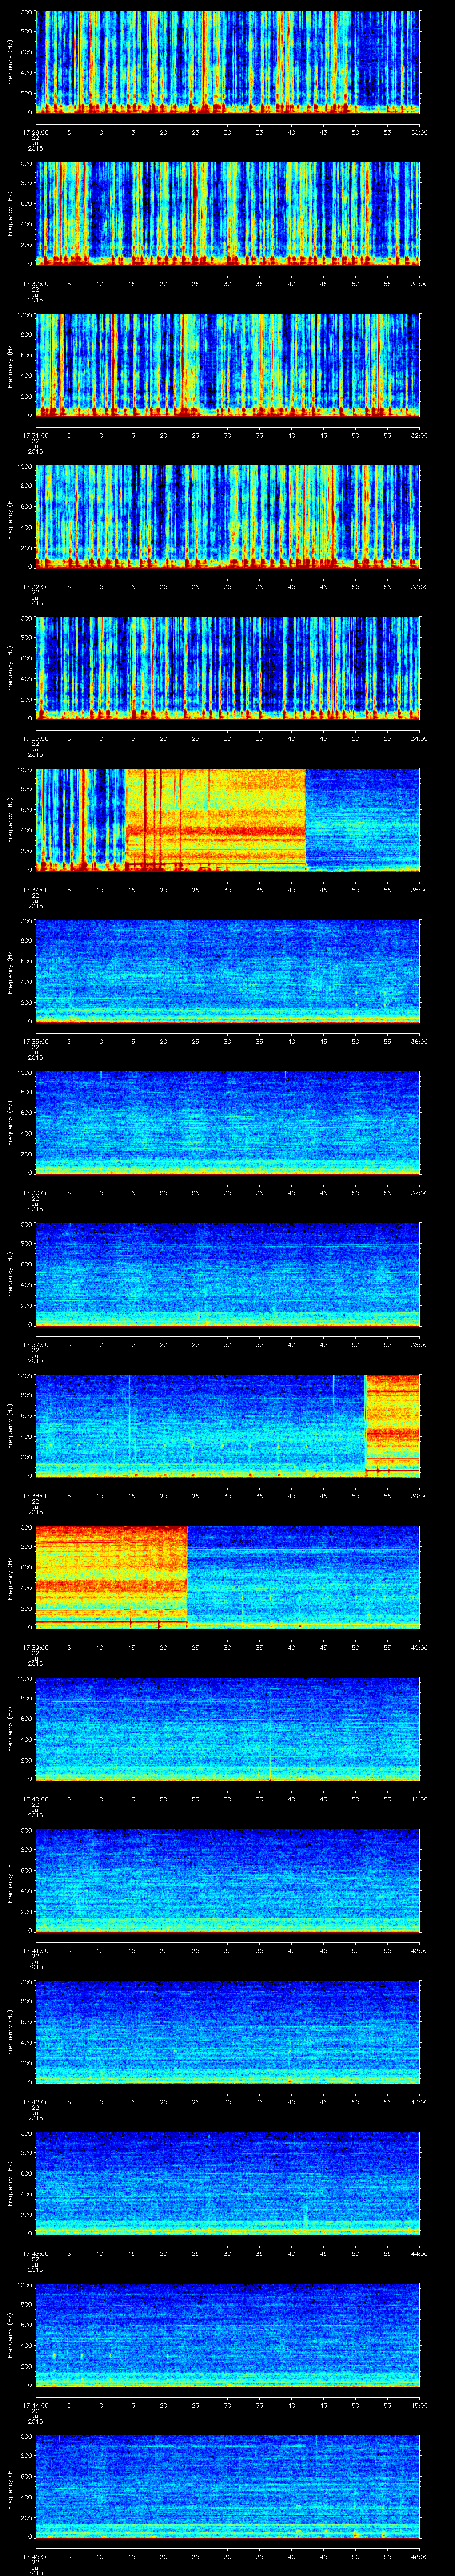
Task: Select the spectrogram panel starting at 17:45:00
Action: pos(227,2486)
